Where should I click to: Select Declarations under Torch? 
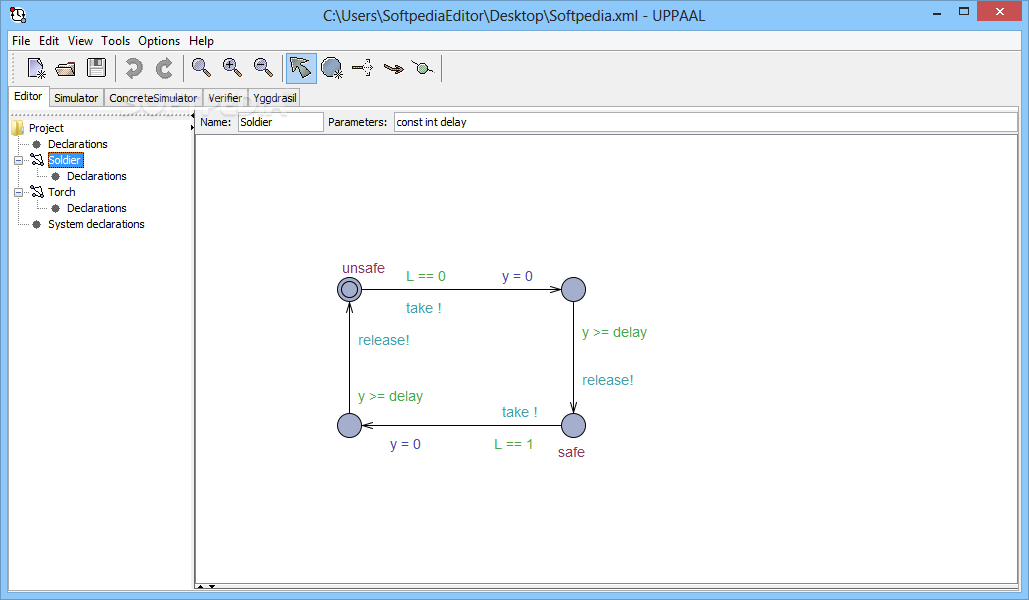pos(96,208)
